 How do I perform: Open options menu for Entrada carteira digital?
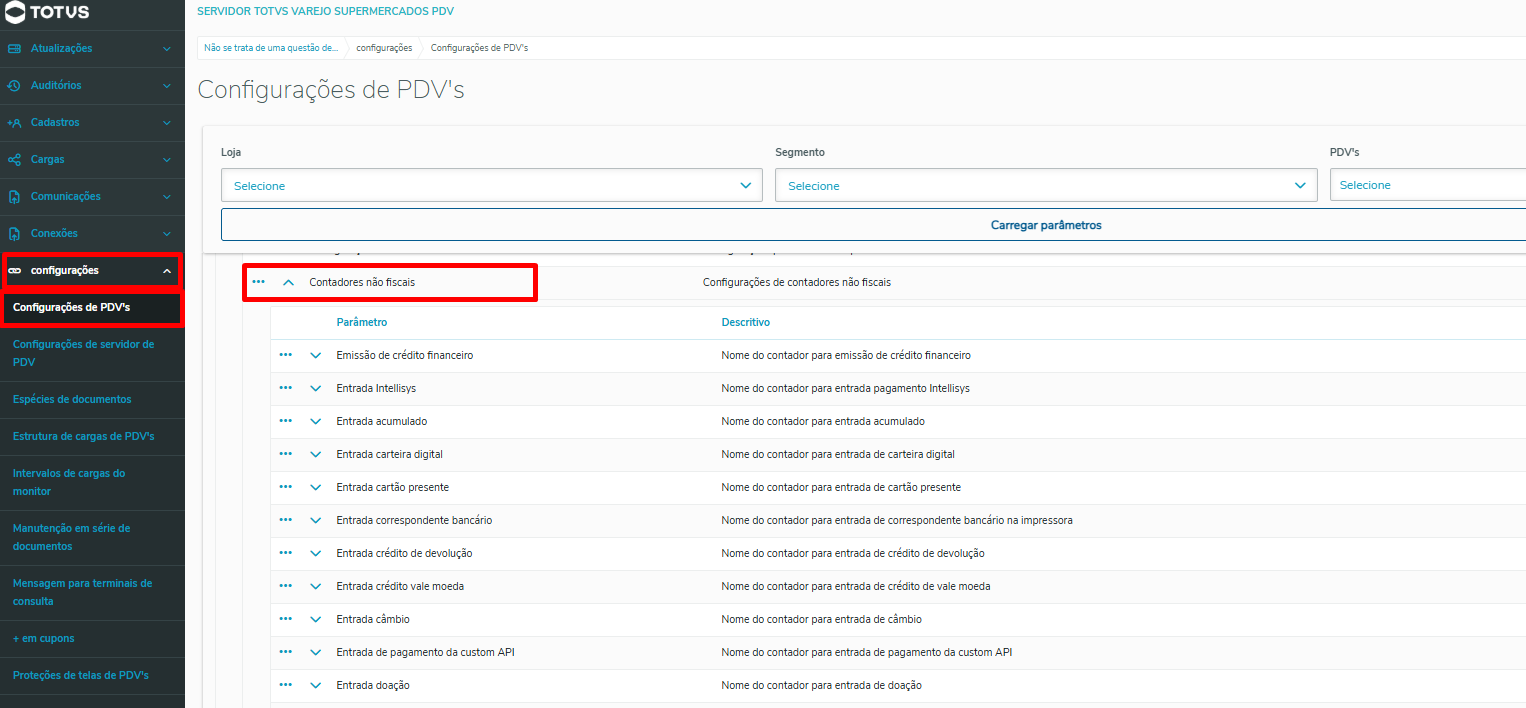click(x=286, y=454)
